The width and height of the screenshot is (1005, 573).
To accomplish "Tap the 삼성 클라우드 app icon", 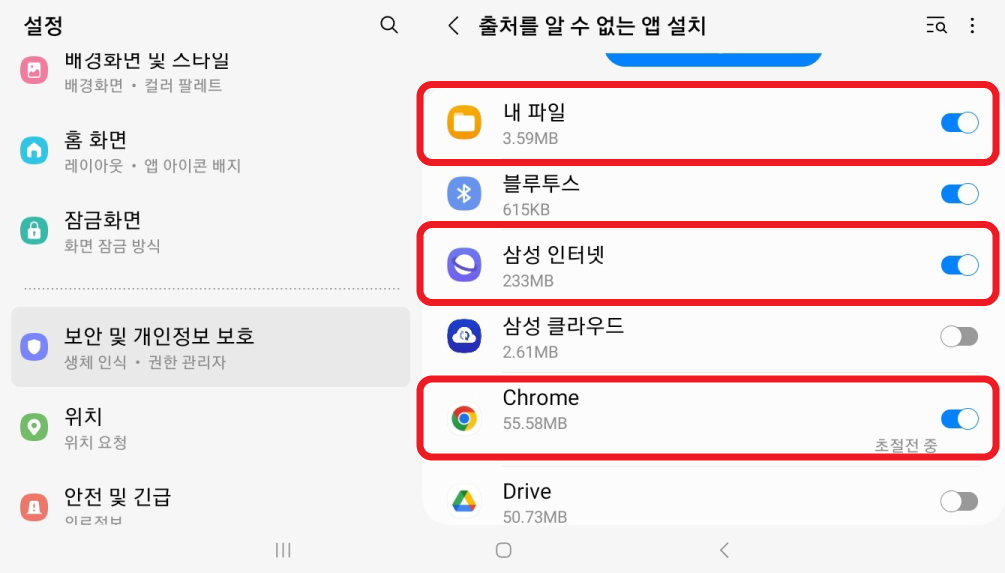I will click(464, 336).
